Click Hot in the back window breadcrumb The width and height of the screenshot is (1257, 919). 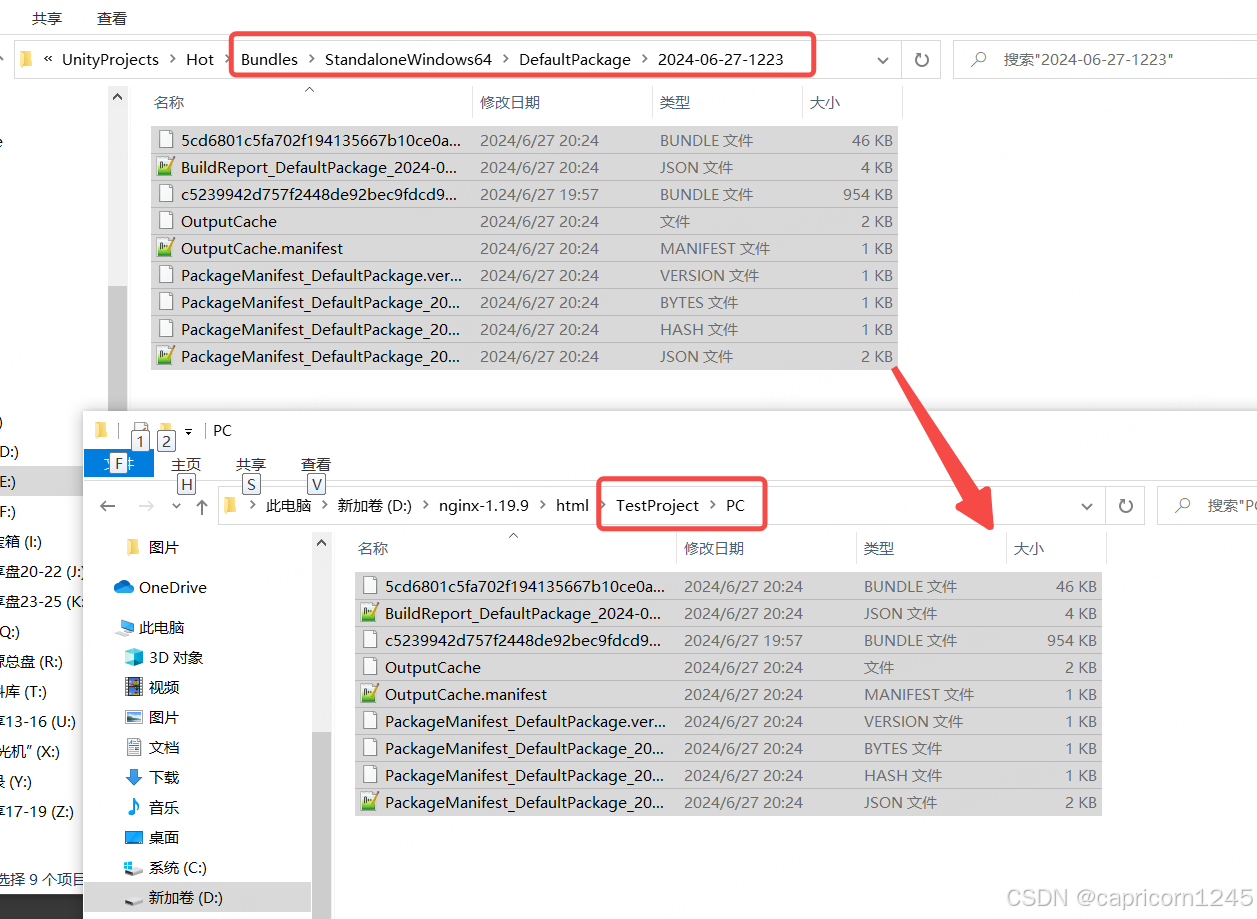click(x=200, y=60)
